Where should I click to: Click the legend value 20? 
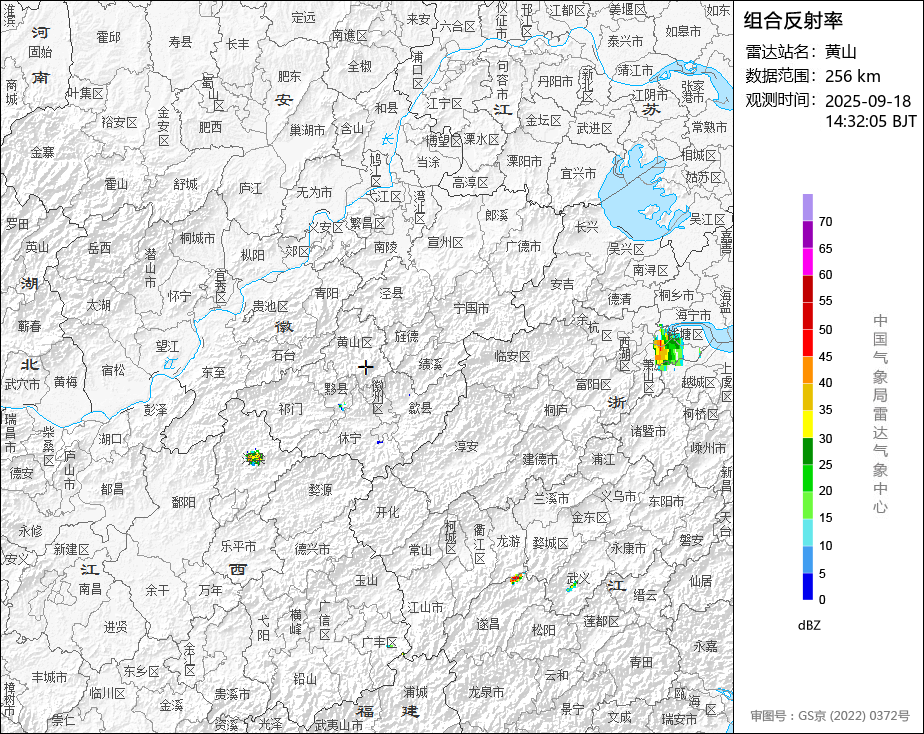826,491
